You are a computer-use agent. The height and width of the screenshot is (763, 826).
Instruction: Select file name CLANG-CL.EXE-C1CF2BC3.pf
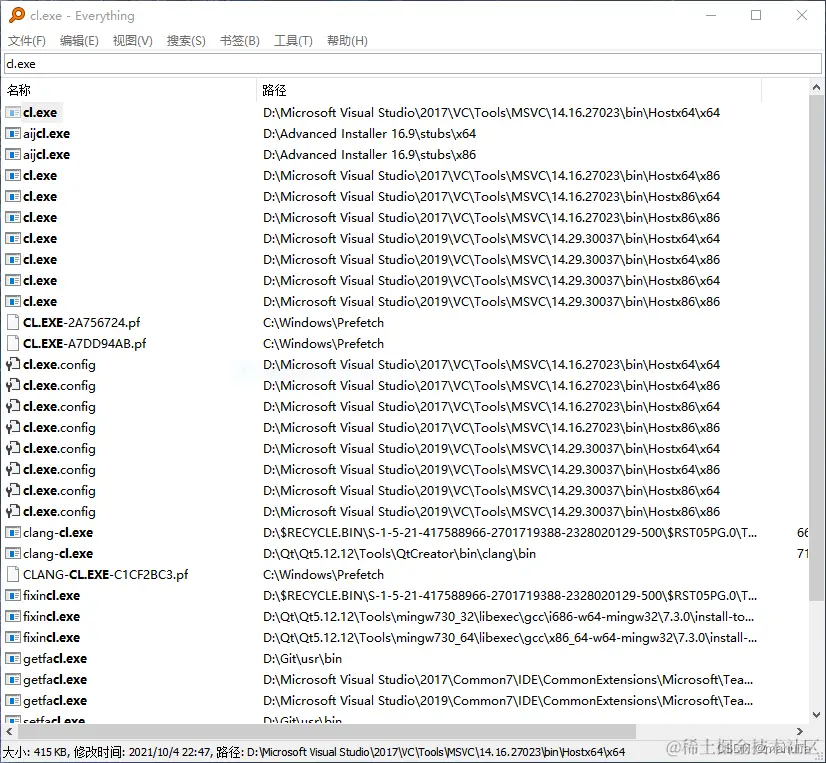(x=105, y=575)
